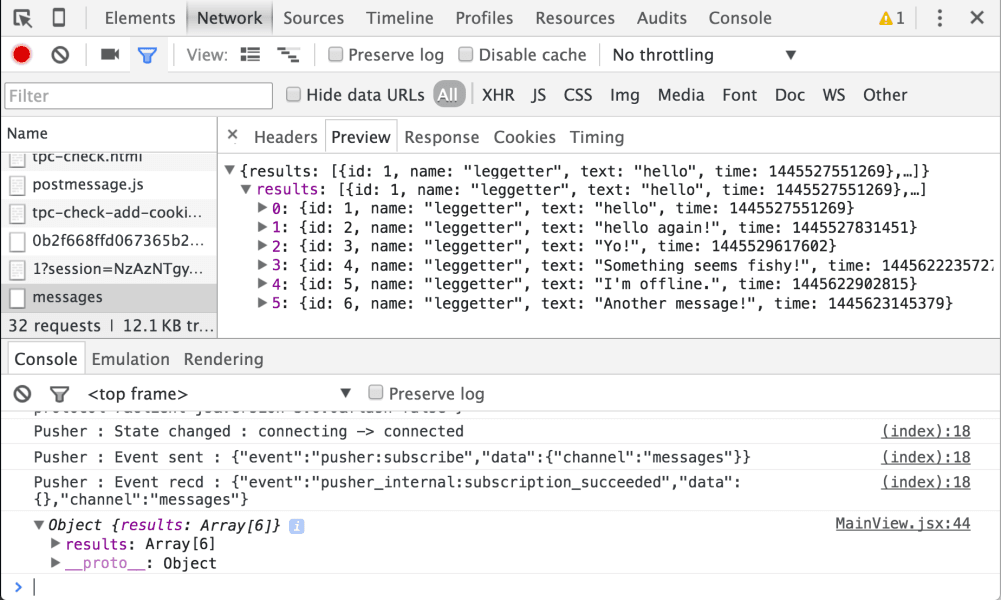Clear the console with the block icon
1001x600 pixels.
[21, 394]
